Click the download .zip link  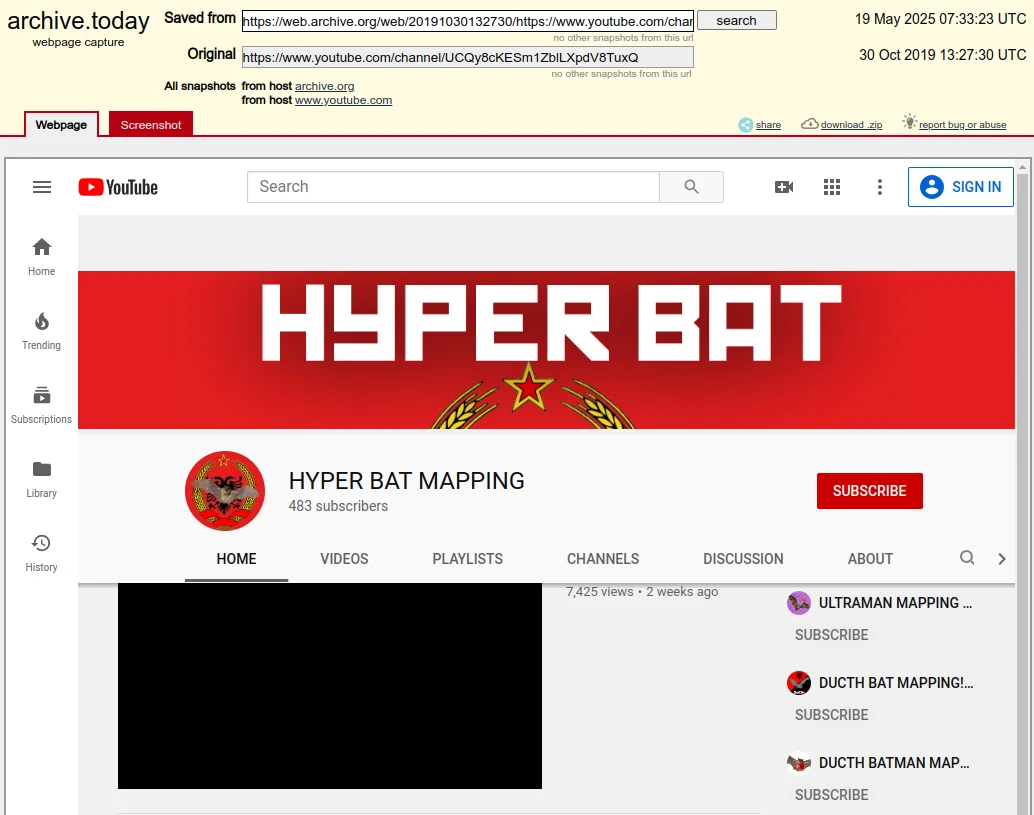851,125
